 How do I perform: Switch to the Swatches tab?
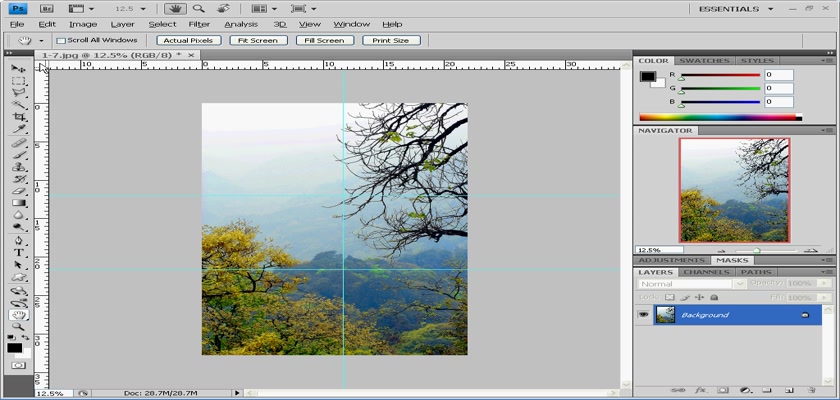[x=706, y=61]
